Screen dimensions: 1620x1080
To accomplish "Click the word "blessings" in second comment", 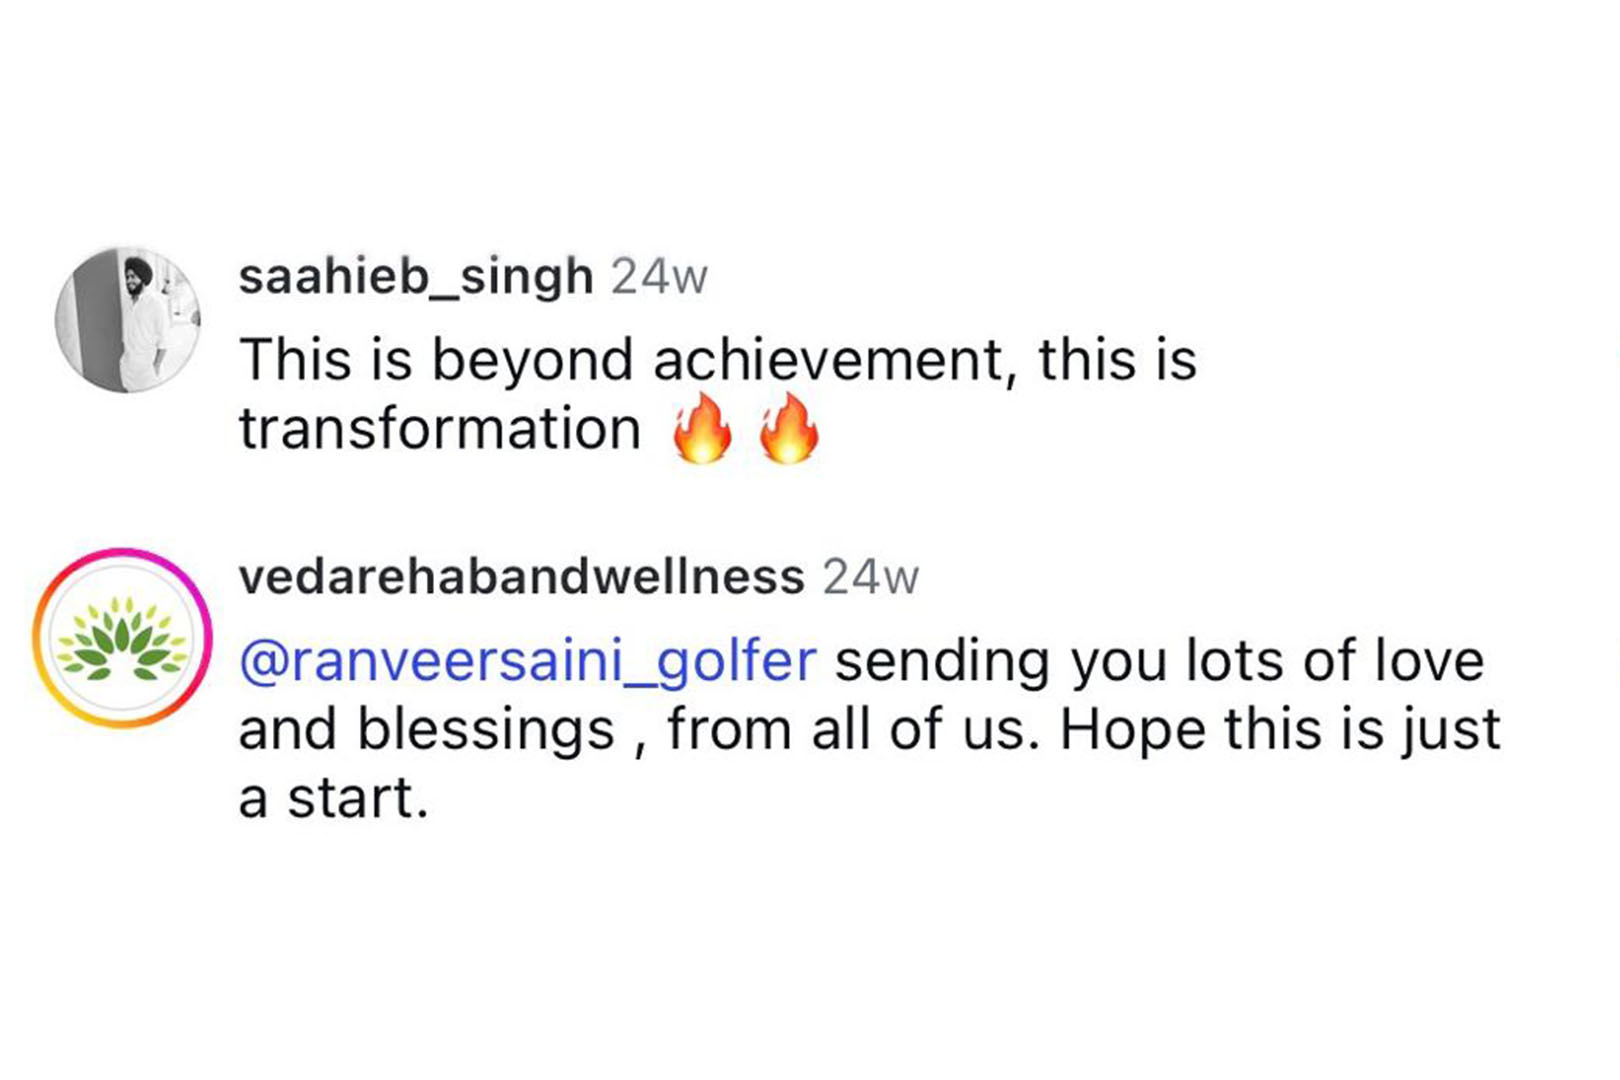I will tap(486, 731).
